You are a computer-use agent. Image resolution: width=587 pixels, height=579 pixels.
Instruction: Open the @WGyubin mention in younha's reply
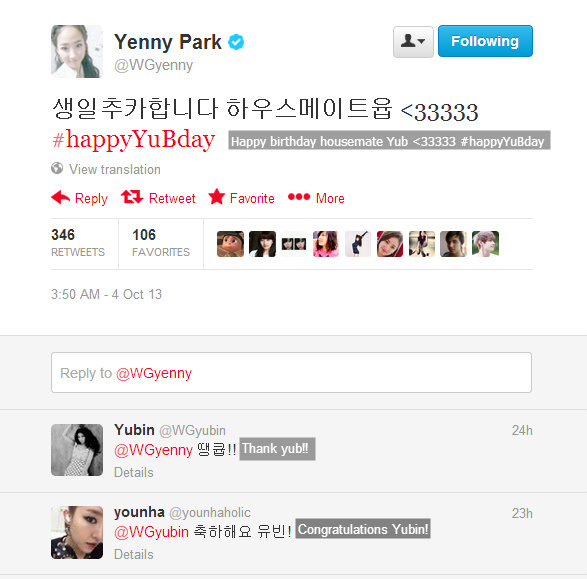pos(151,532)
